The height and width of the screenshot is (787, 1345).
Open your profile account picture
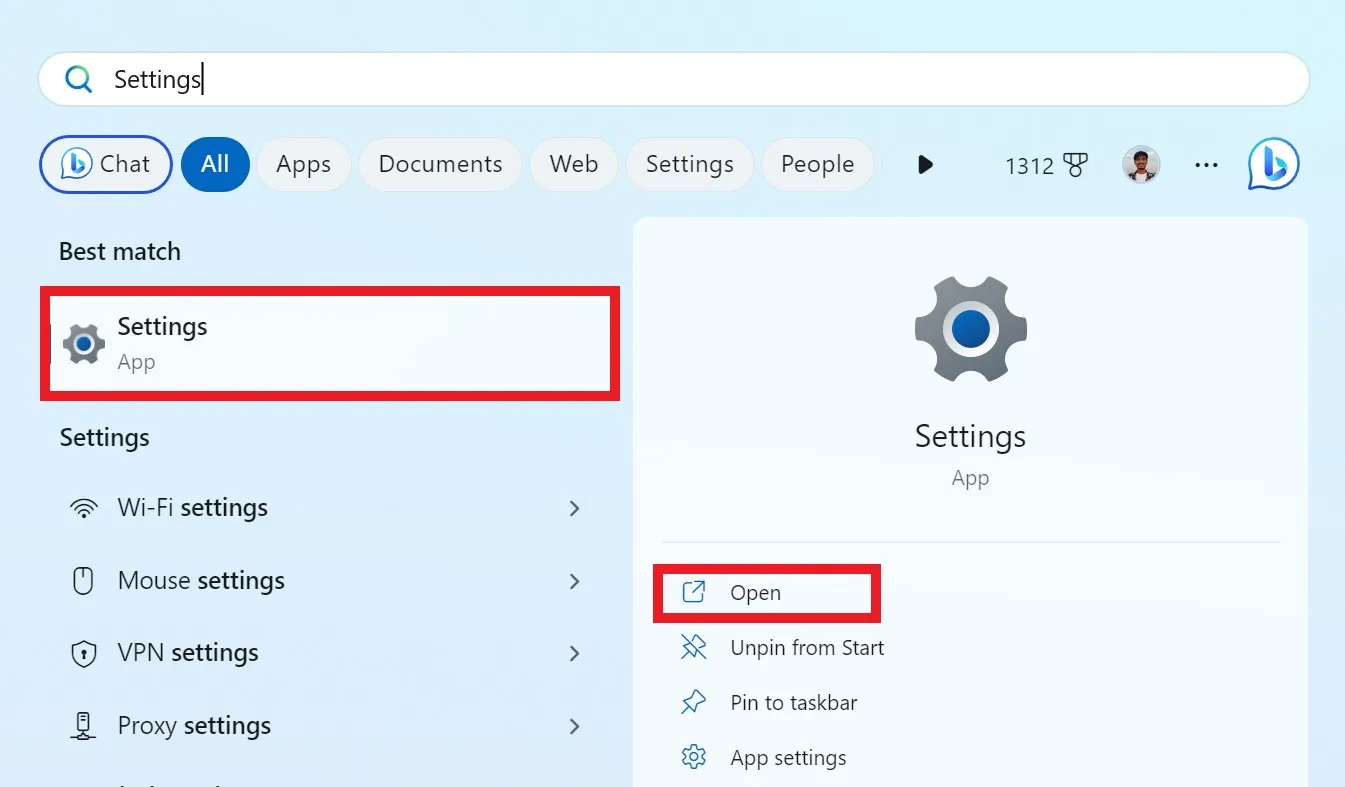(1141, 164)
